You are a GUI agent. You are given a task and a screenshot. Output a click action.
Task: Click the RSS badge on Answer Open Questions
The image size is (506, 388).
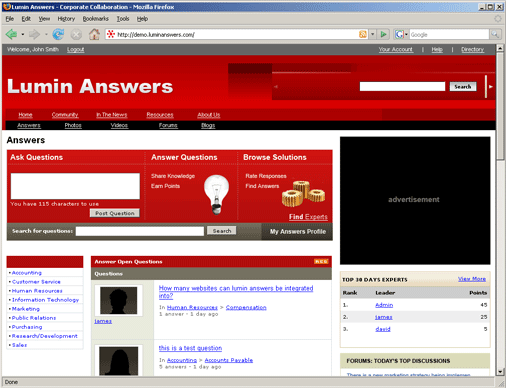321,262
